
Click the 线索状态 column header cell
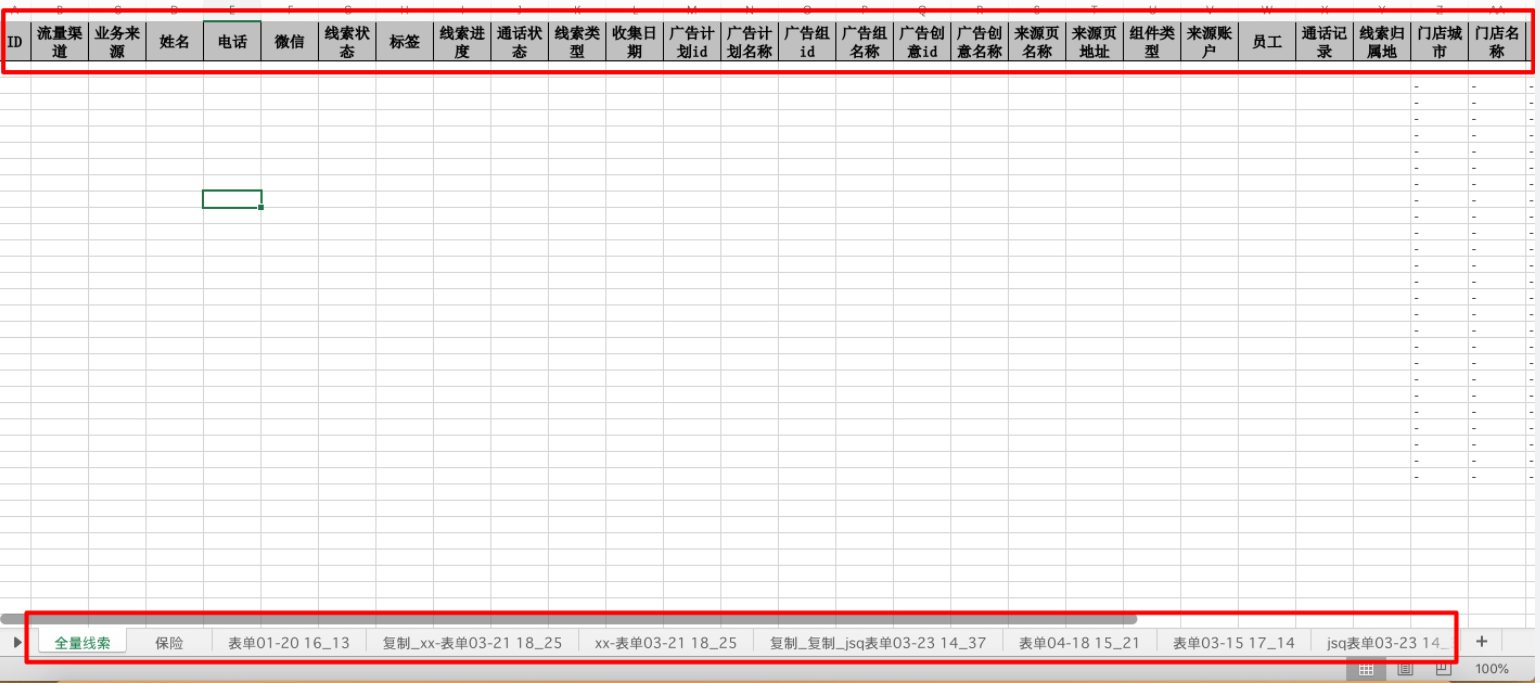point(347,42)
